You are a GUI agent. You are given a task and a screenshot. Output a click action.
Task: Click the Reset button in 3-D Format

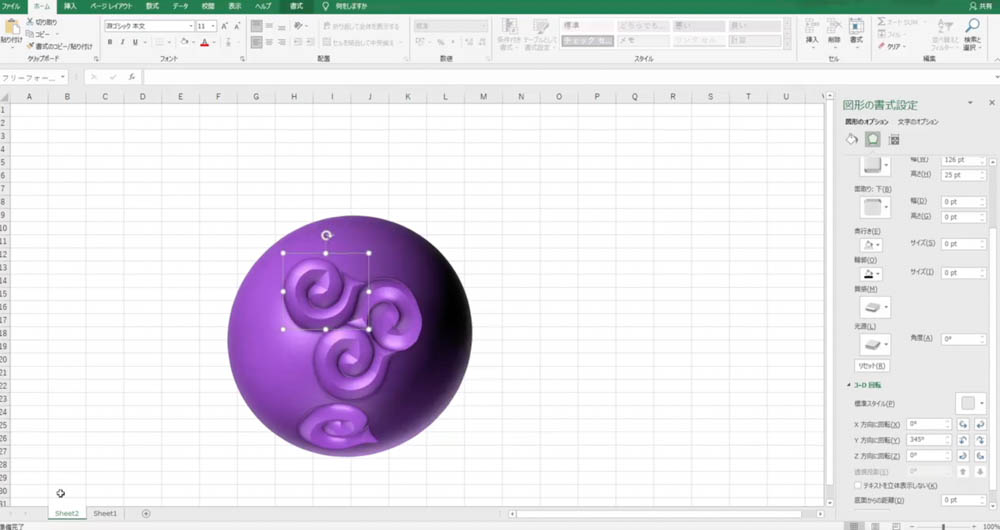tap(871, 366)
